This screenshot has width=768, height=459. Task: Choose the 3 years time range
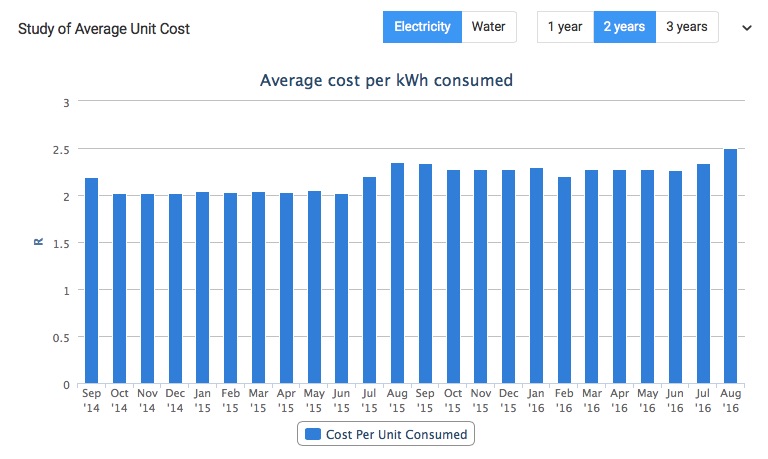coord(687,27)
